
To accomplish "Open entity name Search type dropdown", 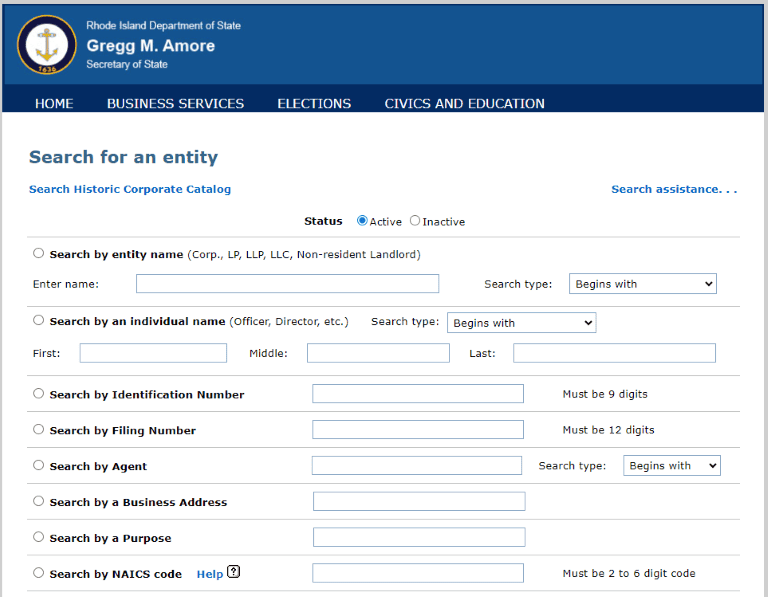I will pos(642,284).
